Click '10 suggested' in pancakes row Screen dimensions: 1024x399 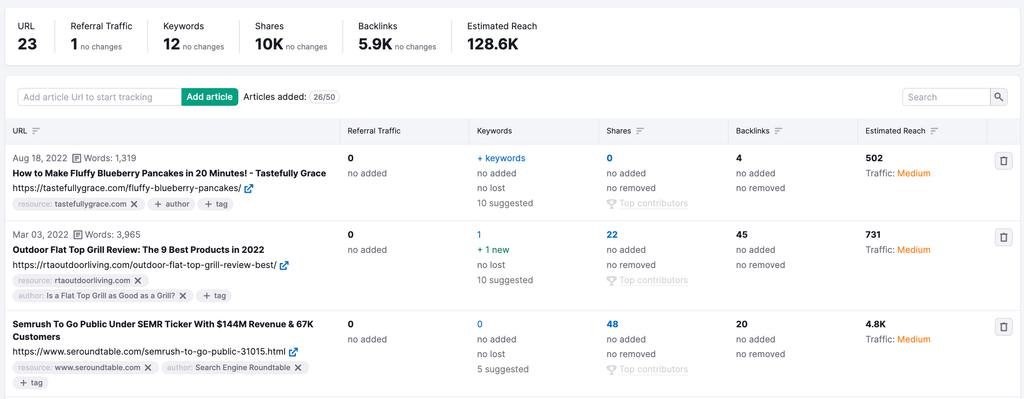(504, 203)
